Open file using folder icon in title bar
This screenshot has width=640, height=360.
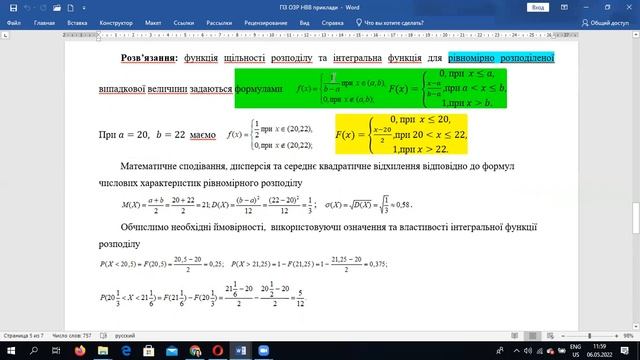(x=57, y=8)
